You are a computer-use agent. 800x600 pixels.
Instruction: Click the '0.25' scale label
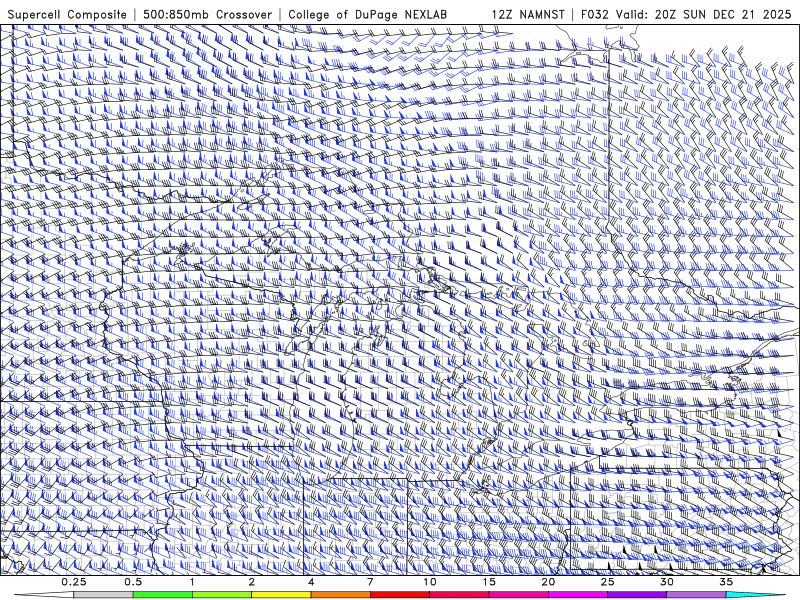74,582
